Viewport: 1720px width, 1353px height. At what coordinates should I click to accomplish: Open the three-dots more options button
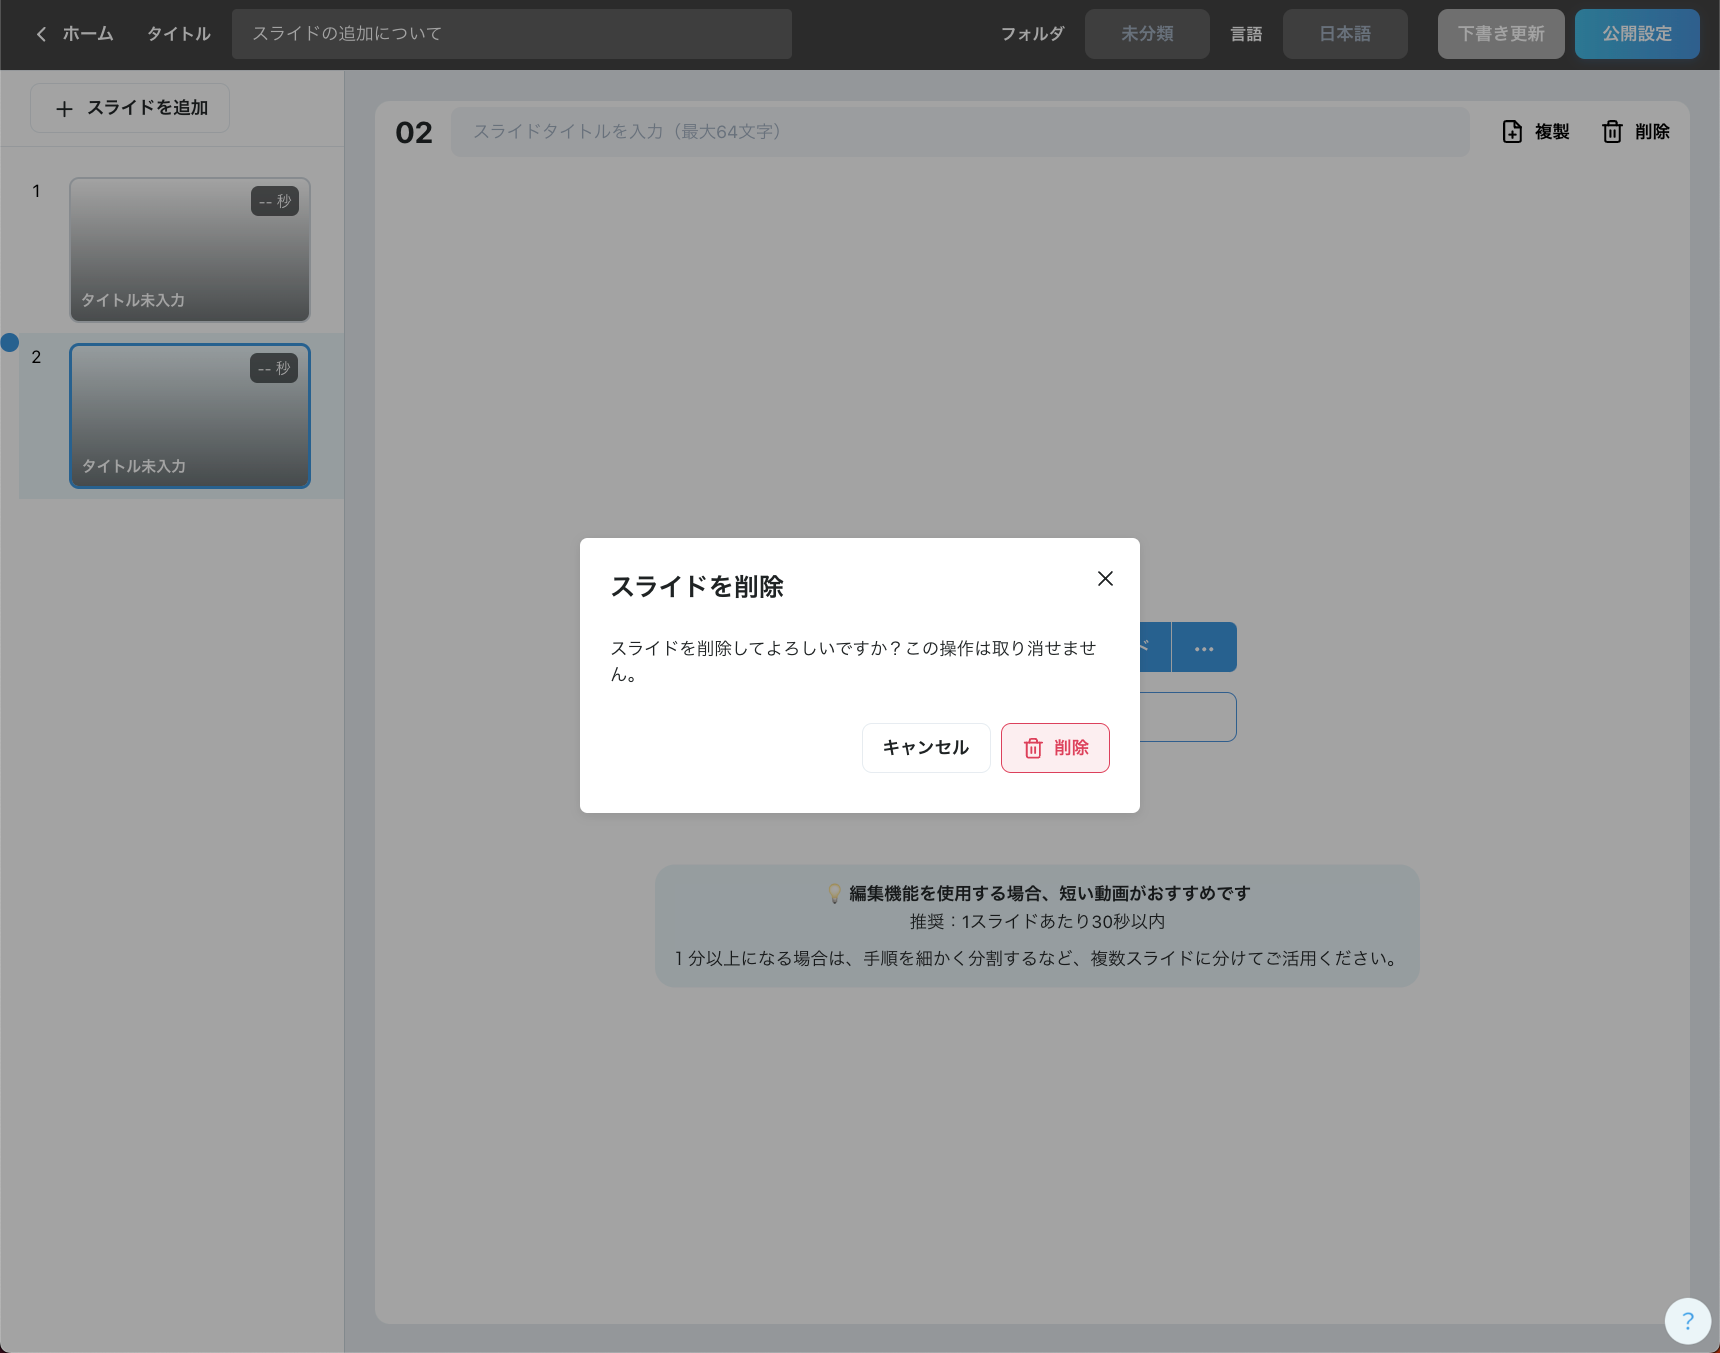coord(1204,648)
